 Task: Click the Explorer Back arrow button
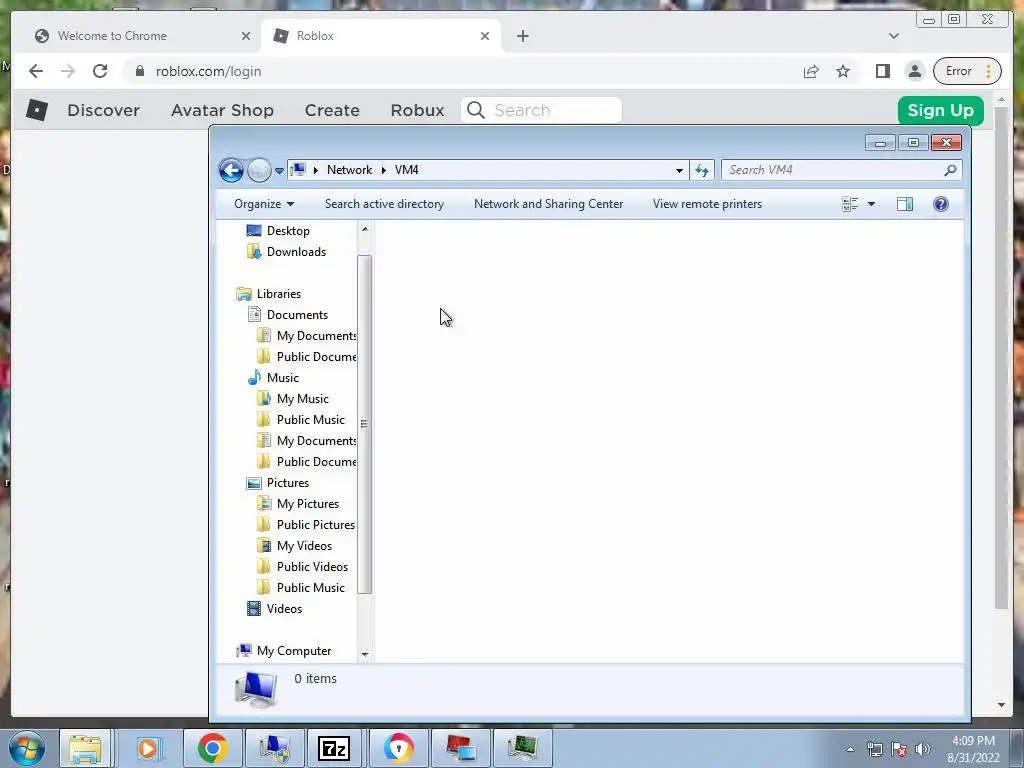pyautogui.click(x=231, y=170)
